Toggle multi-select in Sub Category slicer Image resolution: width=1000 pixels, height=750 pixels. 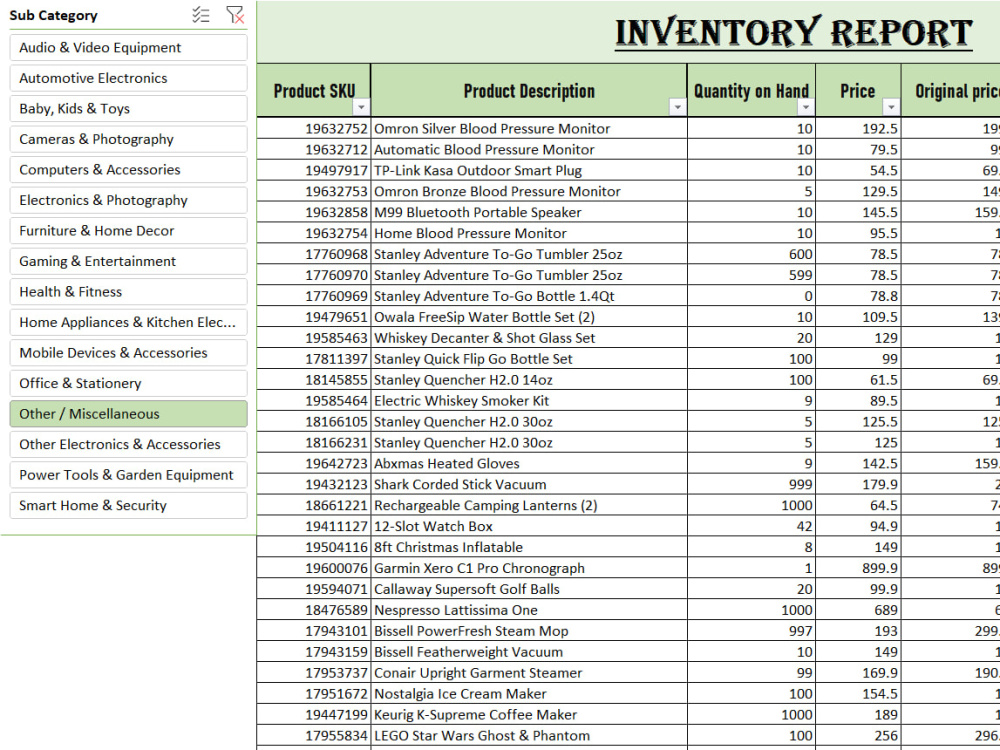pyautogui.click(x=201, y=15)
